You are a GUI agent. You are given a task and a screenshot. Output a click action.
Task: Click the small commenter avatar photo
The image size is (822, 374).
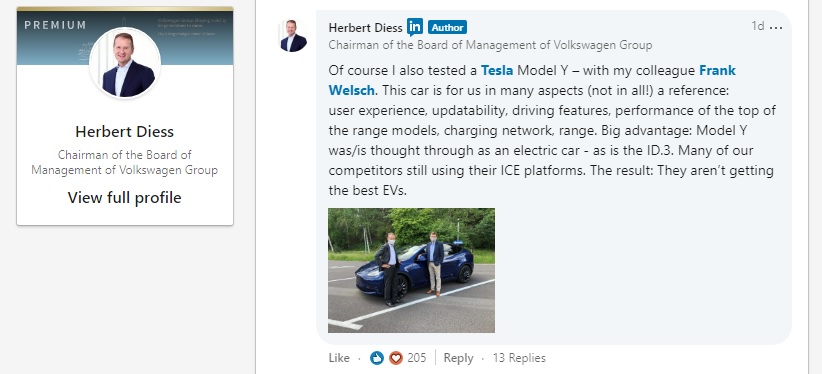(294, 36)
